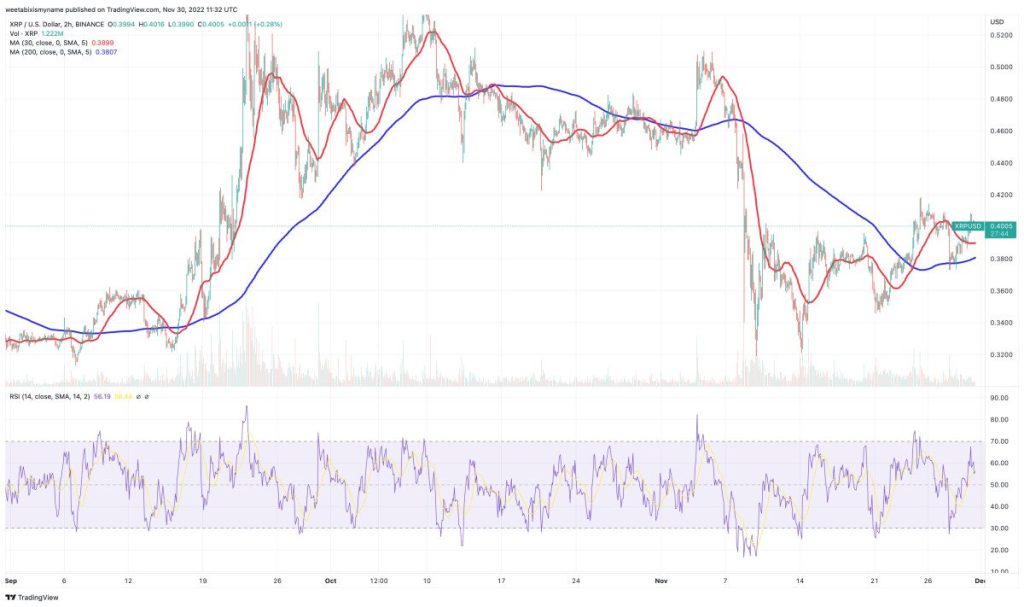
Task: Click the 50.00 RSI axis label
Action: pos(1000,485)
